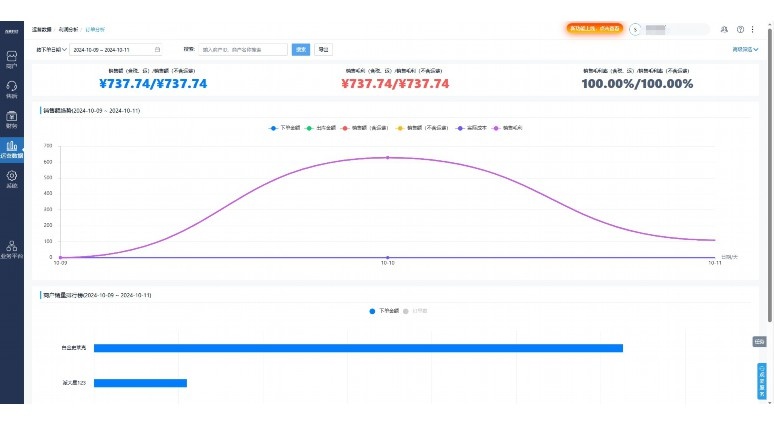This screenshot has width=774, height=425.
Task: Open the help question-mark icon
Action: tap(740, 30)
